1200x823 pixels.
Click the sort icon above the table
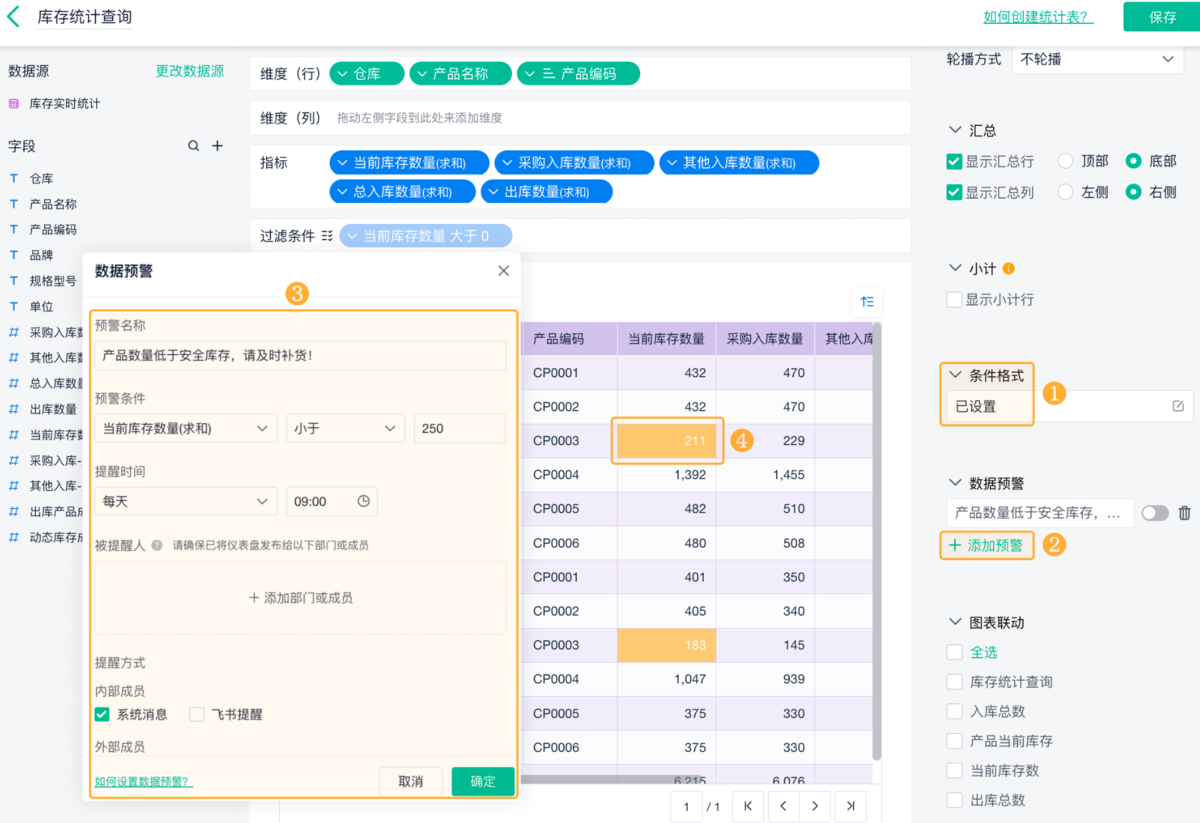[x=867, y=301]
